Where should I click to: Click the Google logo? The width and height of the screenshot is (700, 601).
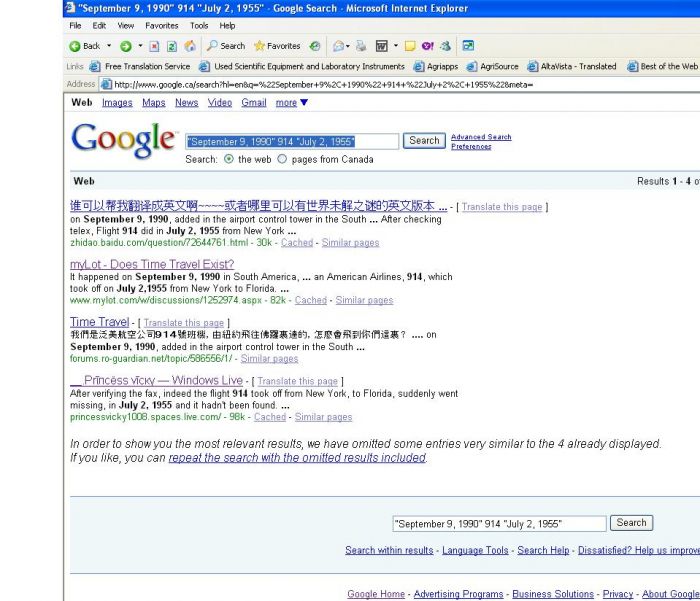(x=124, y=140)
